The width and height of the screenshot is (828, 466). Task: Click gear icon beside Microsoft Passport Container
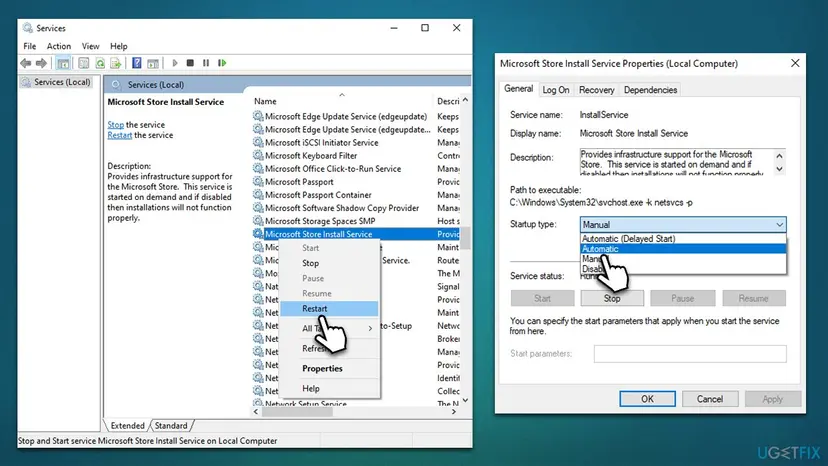point(258,194)
